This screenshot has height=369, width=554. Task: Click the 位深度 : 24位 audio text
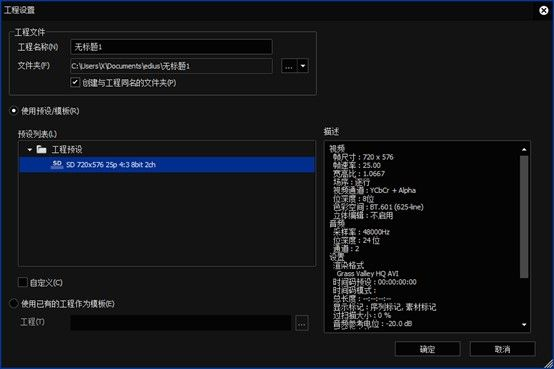[356, 240]
